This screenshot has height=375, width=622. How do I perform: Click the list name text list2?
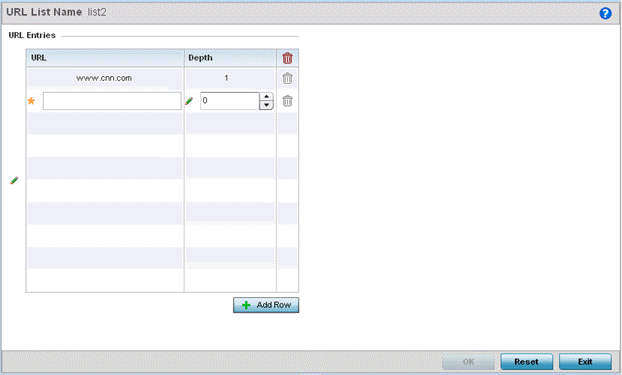(97, 12)
